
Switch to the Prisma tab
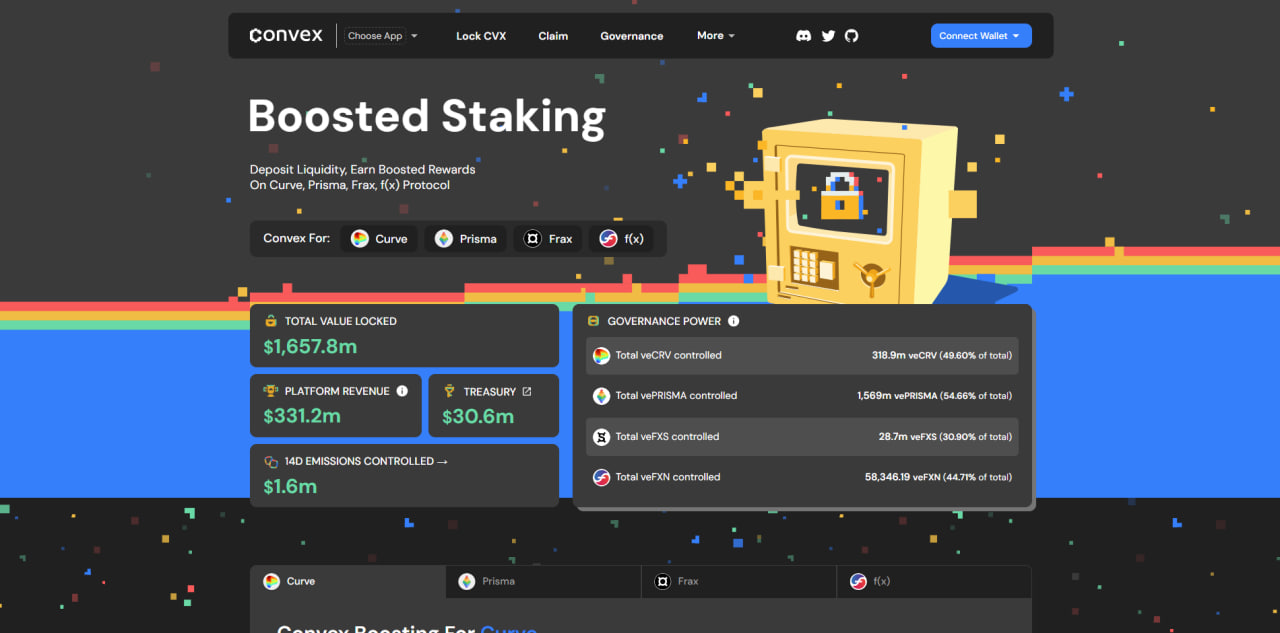[543, 581]
